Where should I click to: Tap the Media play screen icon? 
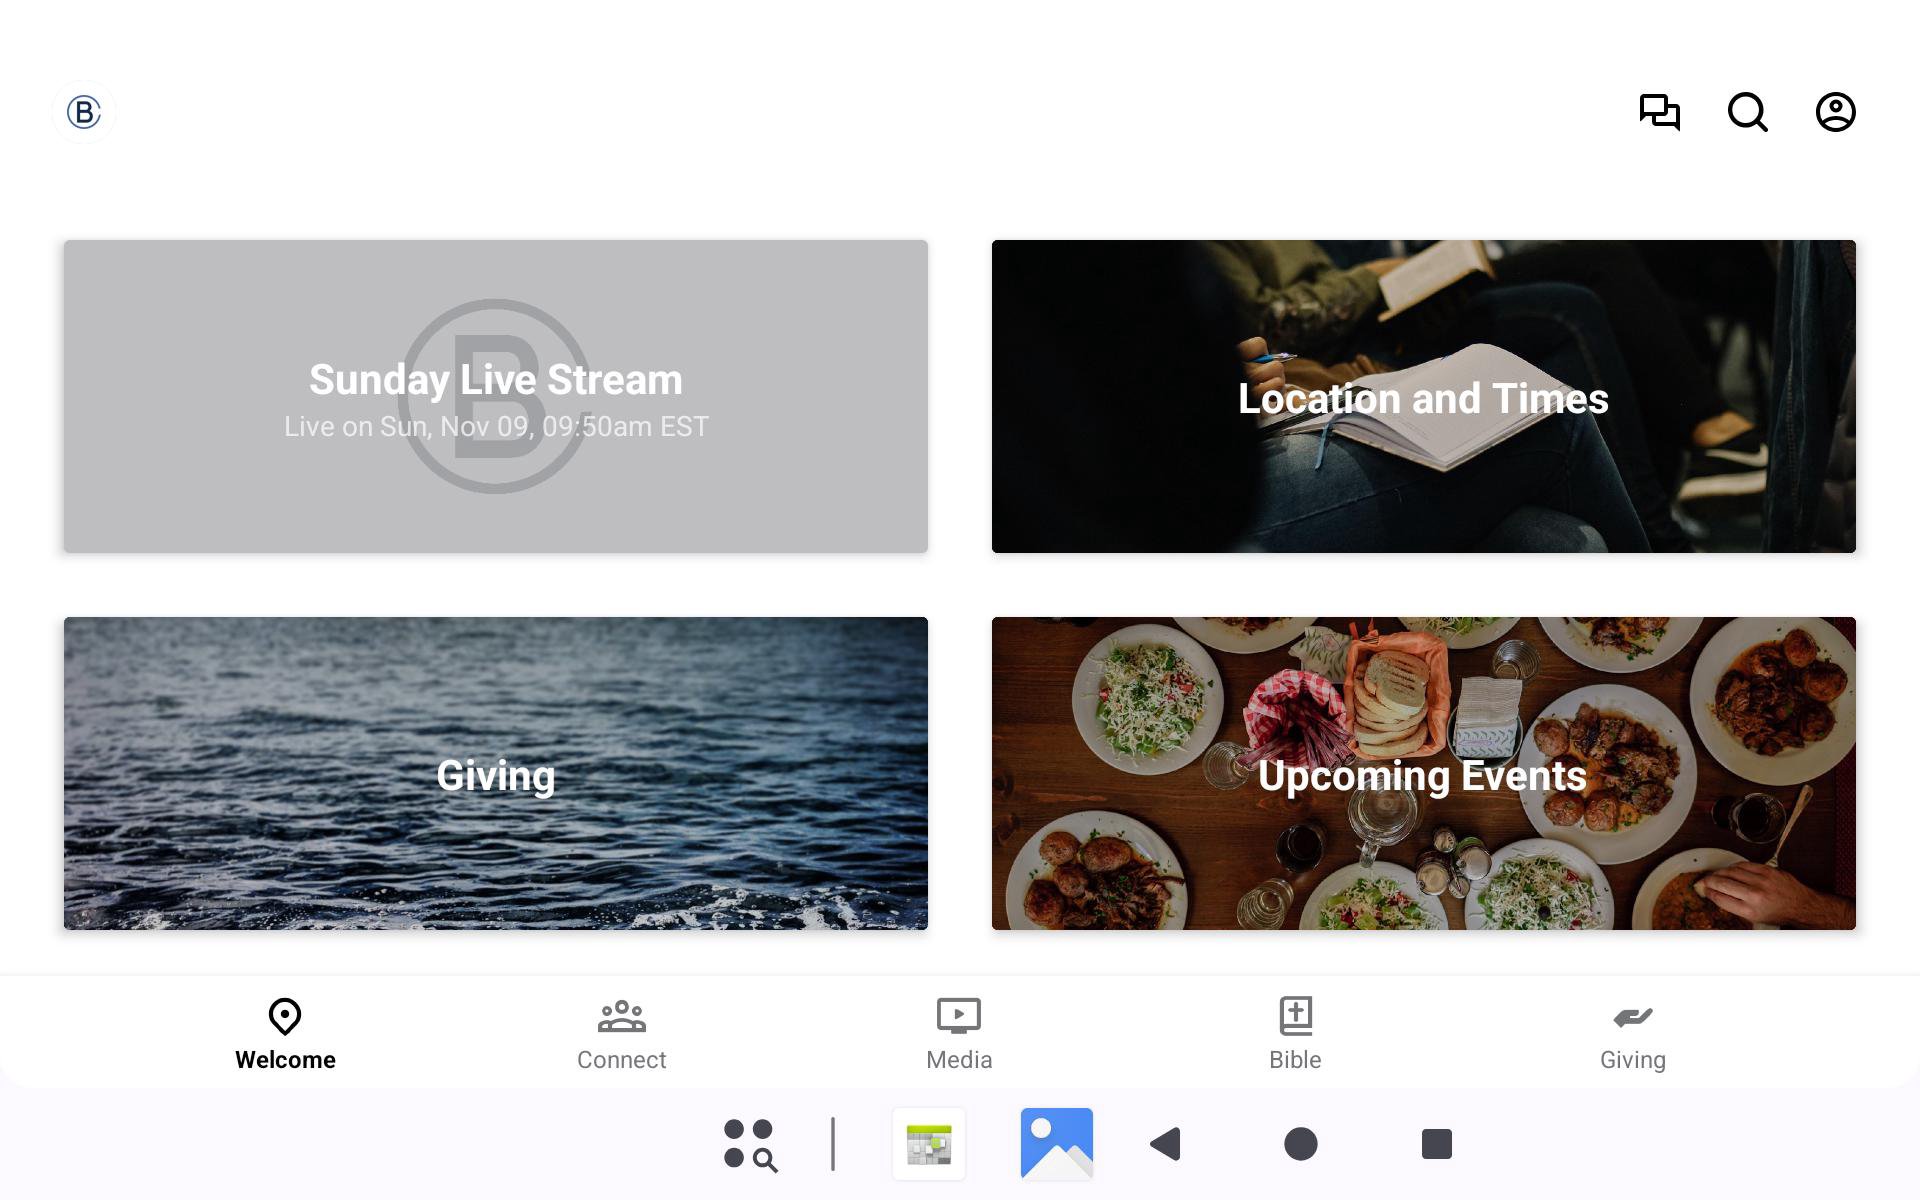[x=958, y=1016]
